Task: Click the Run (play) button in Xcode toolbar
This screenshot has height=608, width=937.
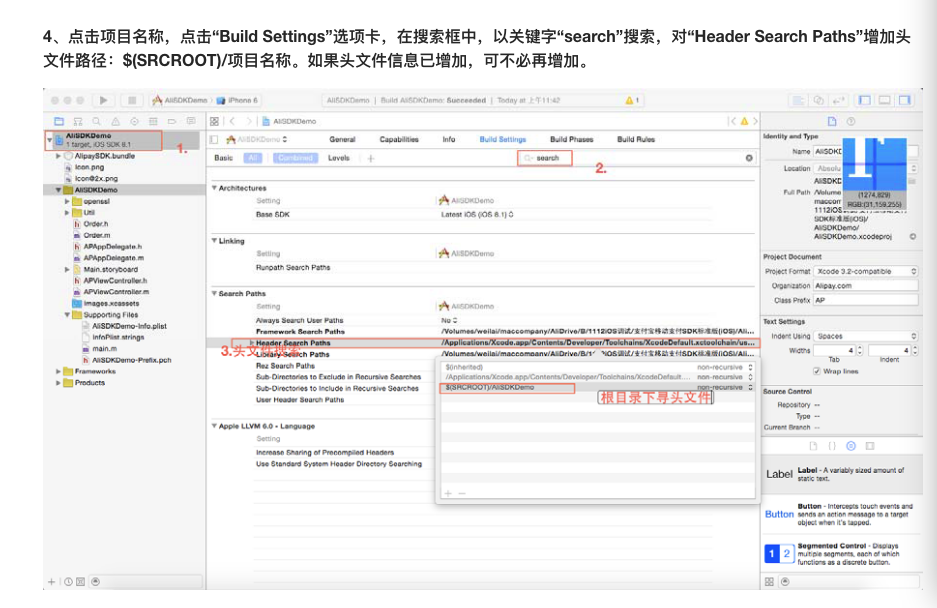Action: point(103,100)
